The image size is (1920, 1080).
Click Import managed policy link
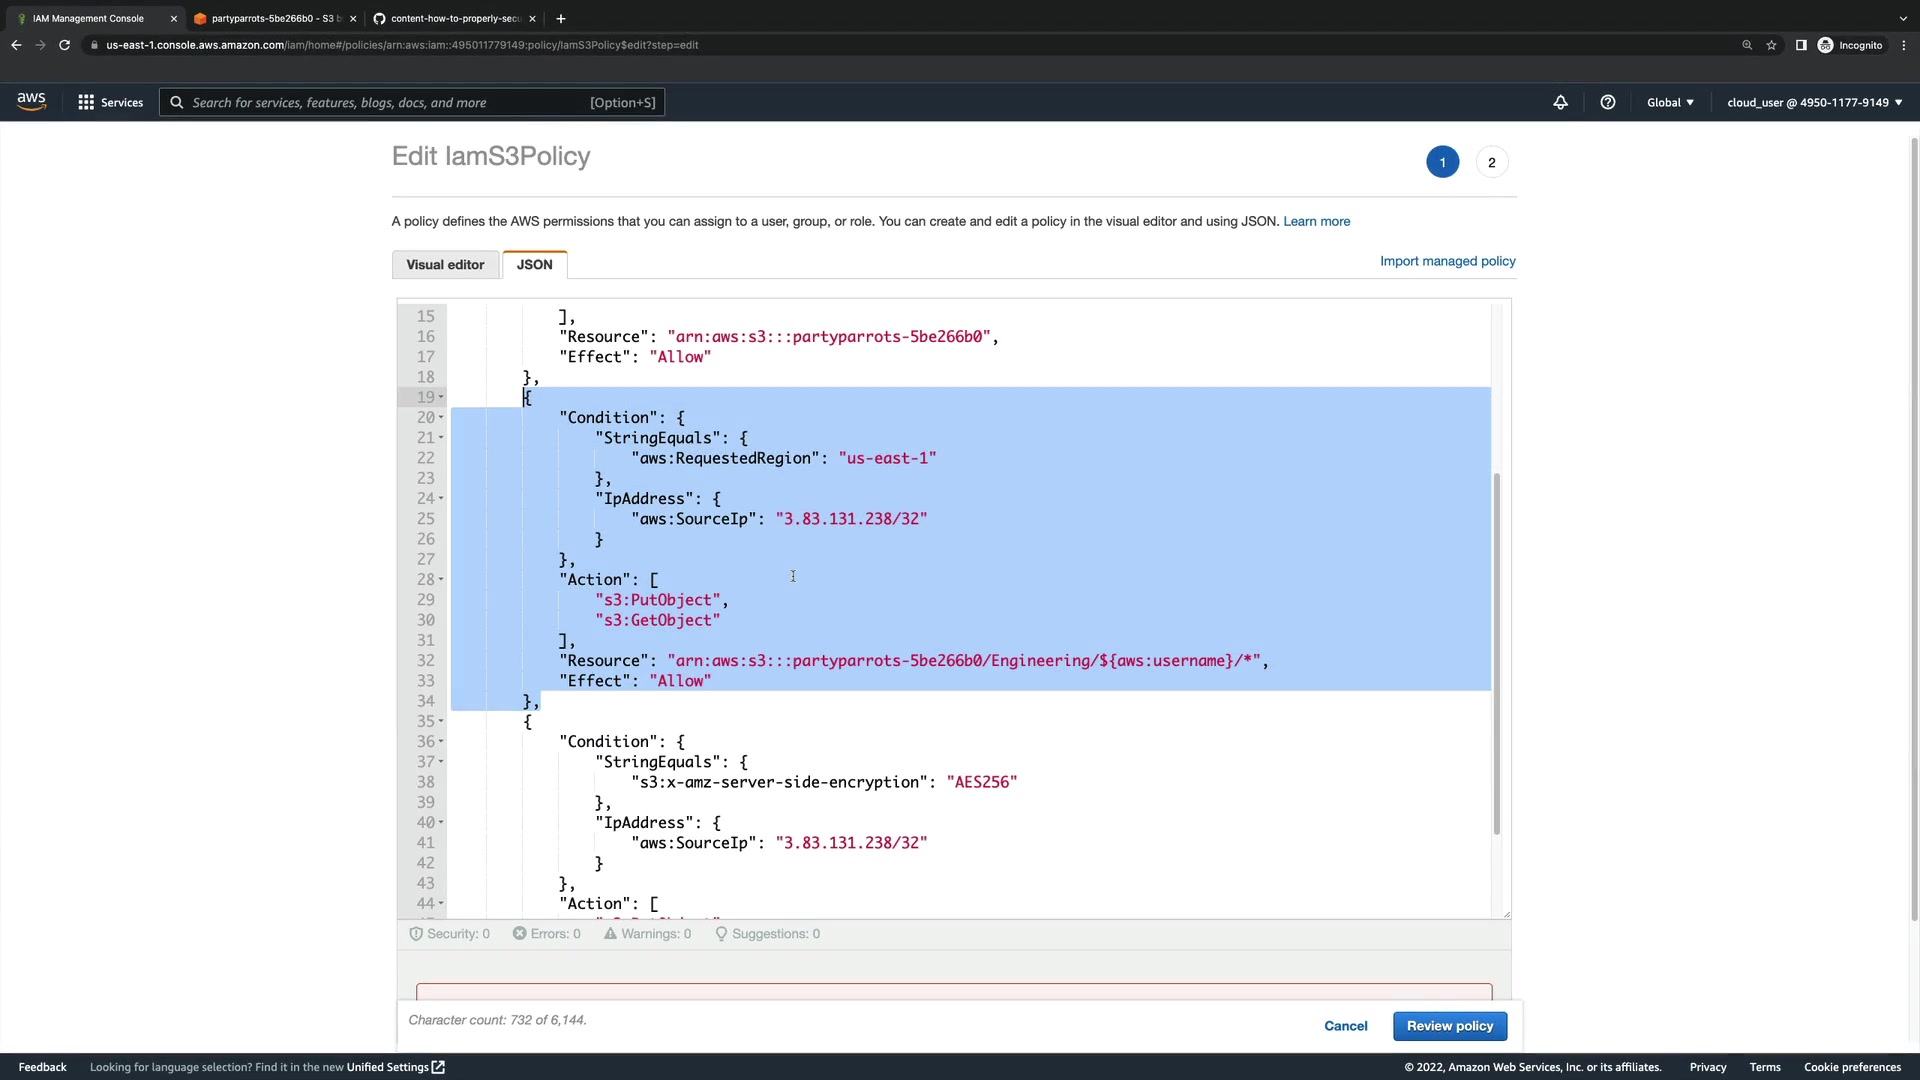[x=1447, y=261]
